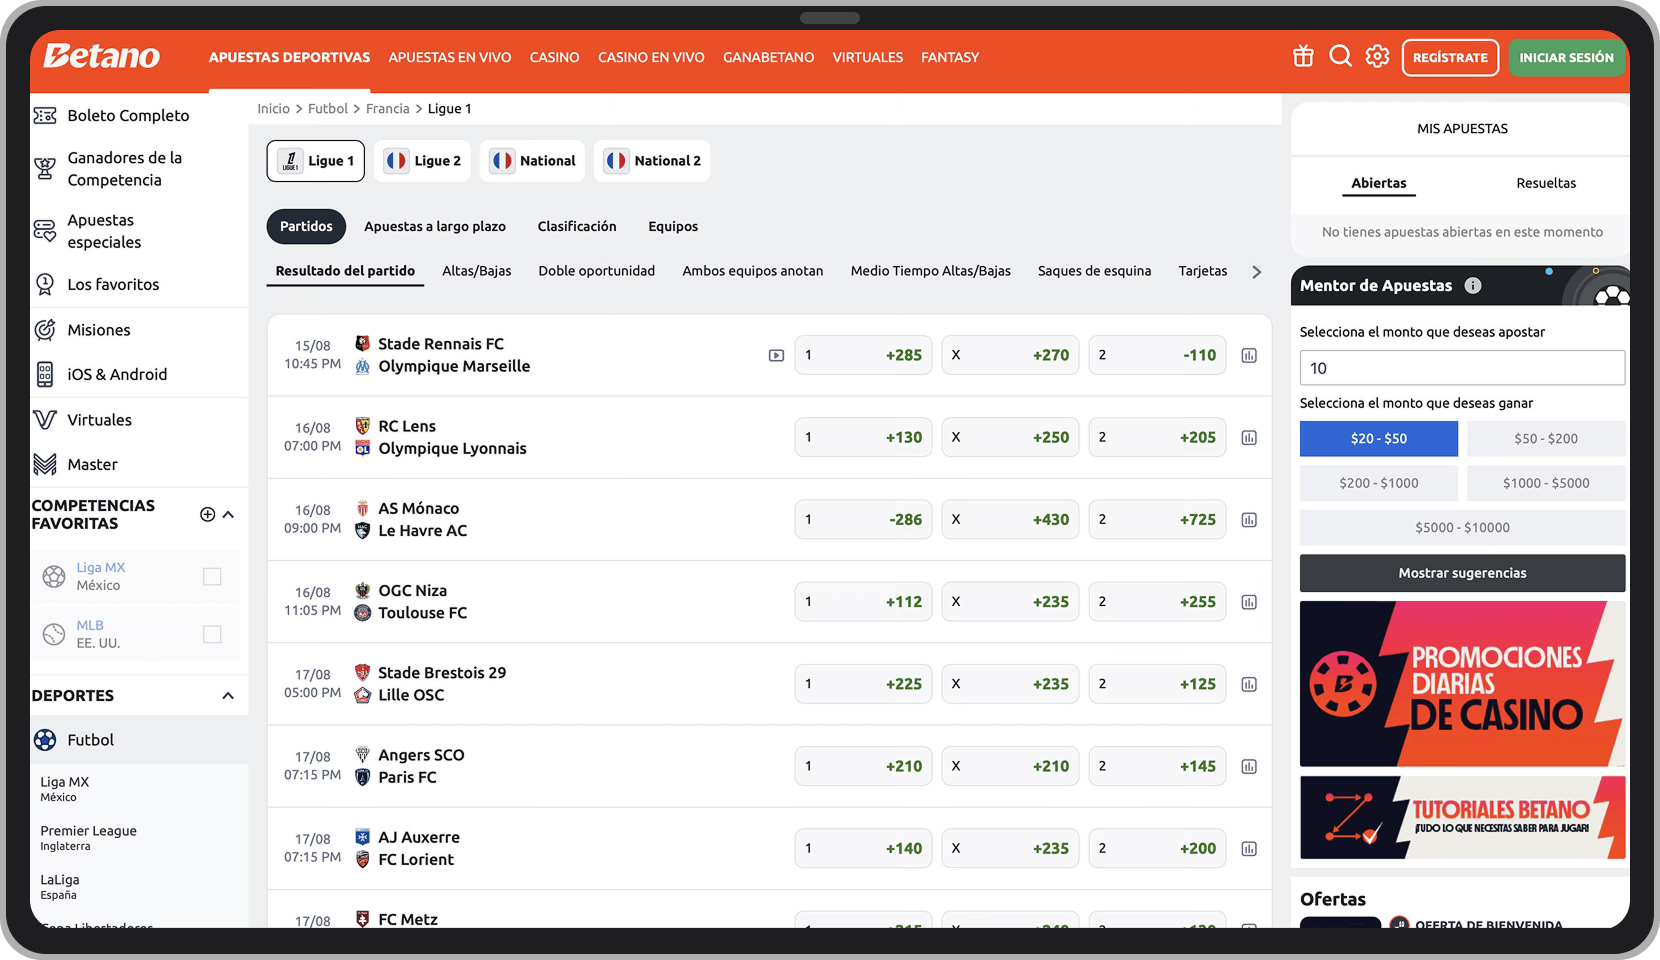Open live stream icon for Stade Rennais match
This screenshot has width=1660, height=960.
pos(776,356)
